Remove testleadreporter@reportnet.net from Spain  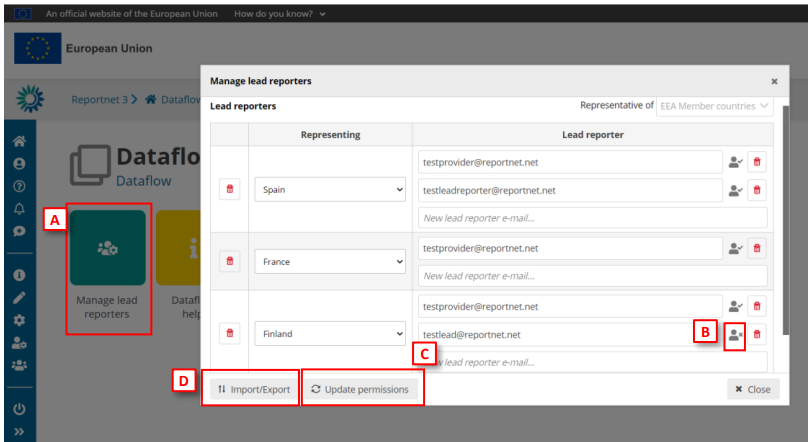[757, 189]
